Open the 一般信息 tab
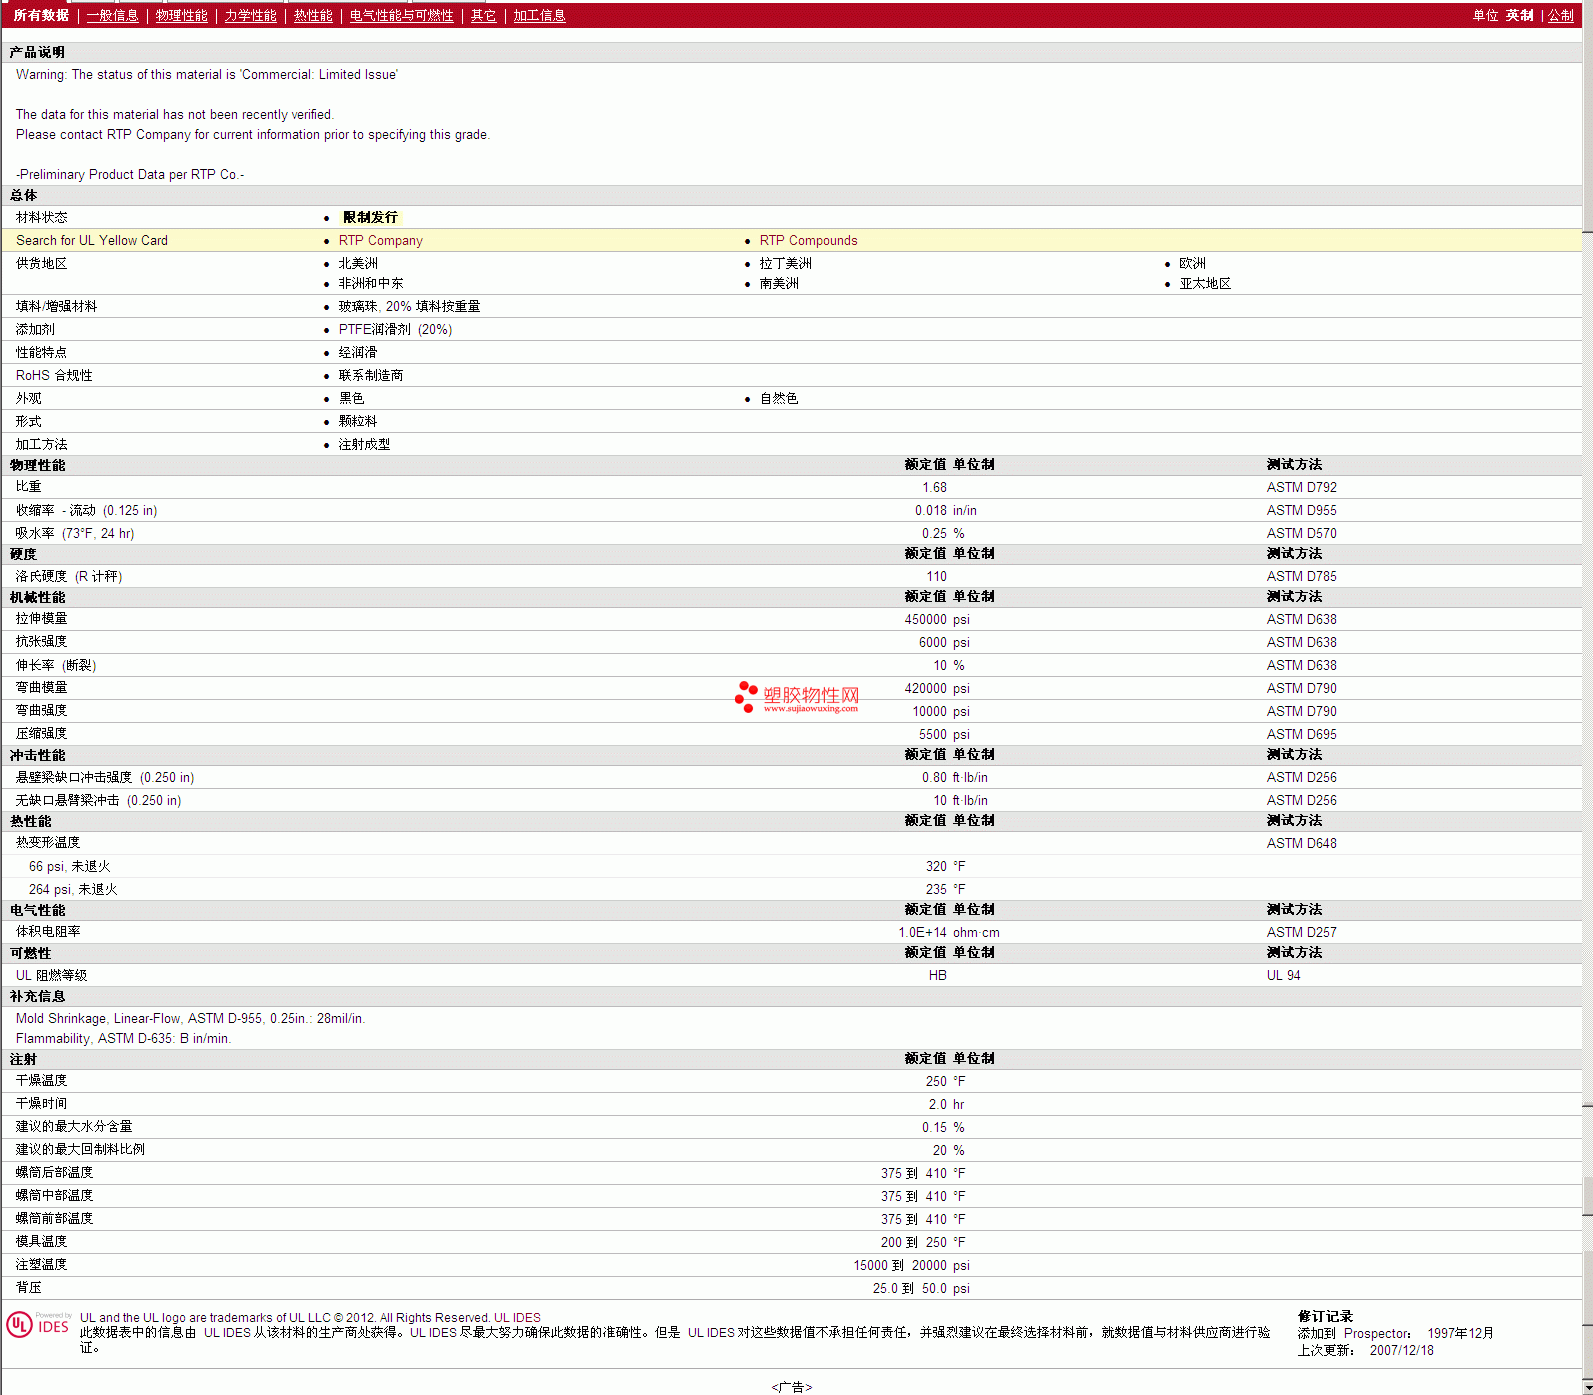The height and width of the screenshot is (1395, 1593). click(112, 15)
